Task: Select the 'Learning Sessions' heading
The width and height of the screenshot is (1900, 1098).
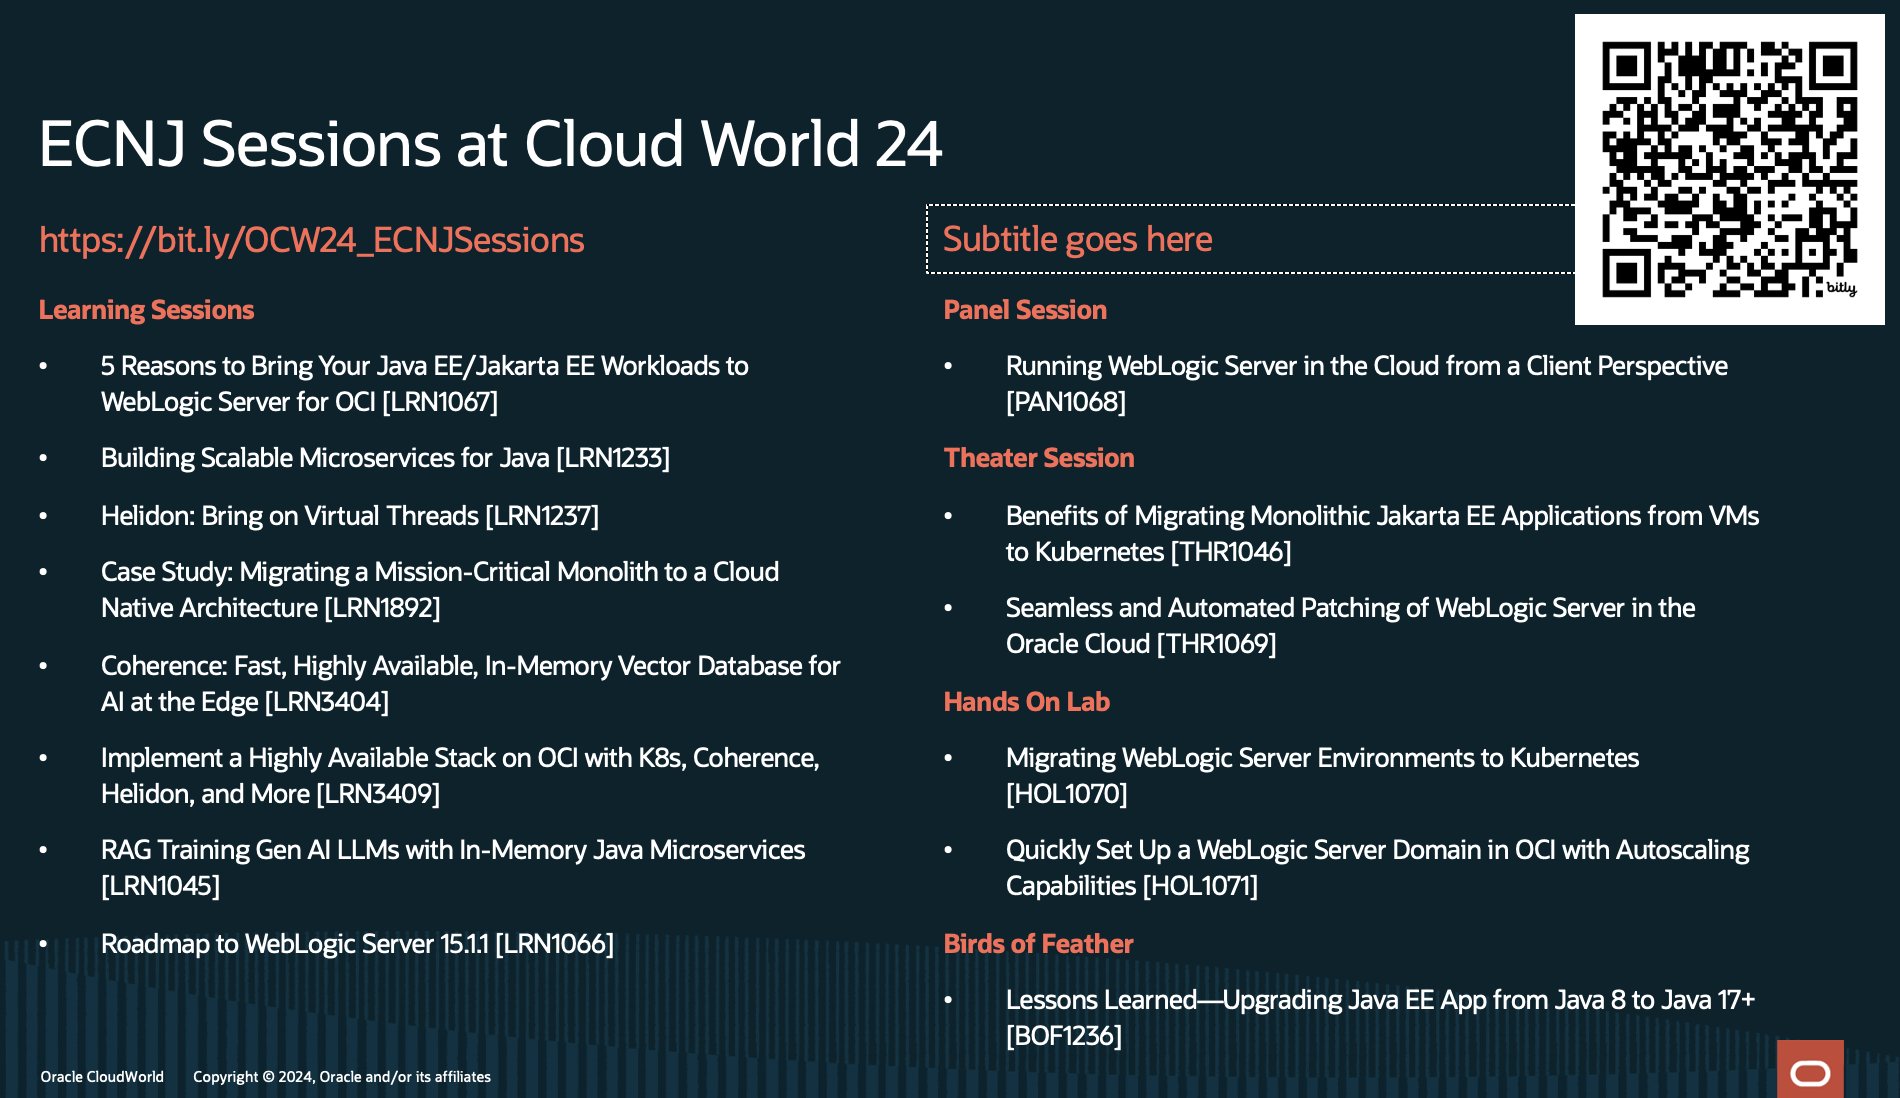Action: [x=146, y=310]
